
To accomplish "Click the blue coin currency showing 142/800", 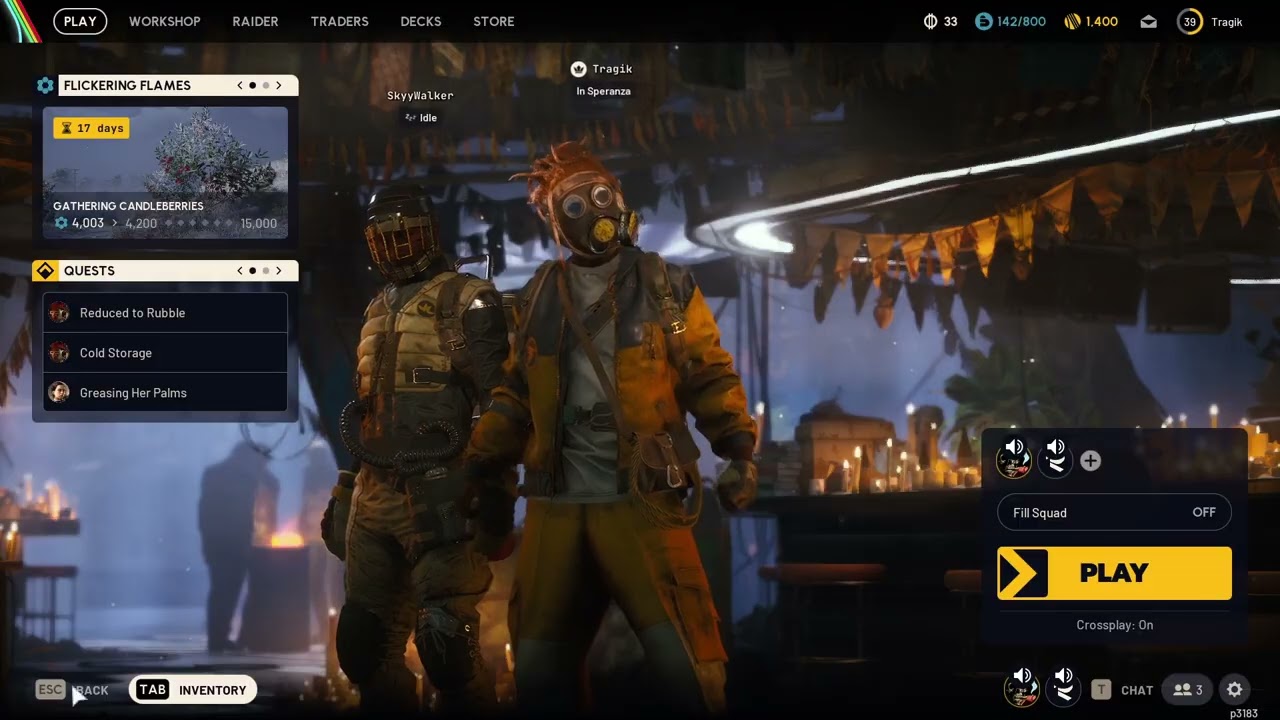I will click(x=1010, y=21).
